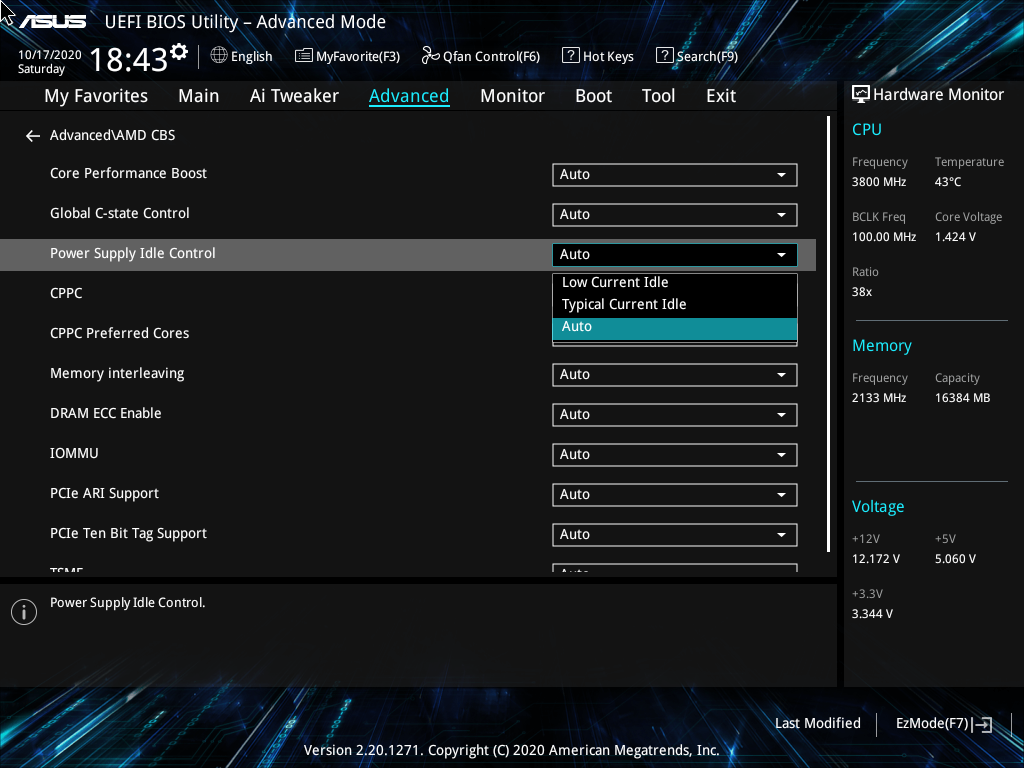Click the settings list vertical scrollbar
Viewport: 1024px width, 768px height.
coord(828,333)
